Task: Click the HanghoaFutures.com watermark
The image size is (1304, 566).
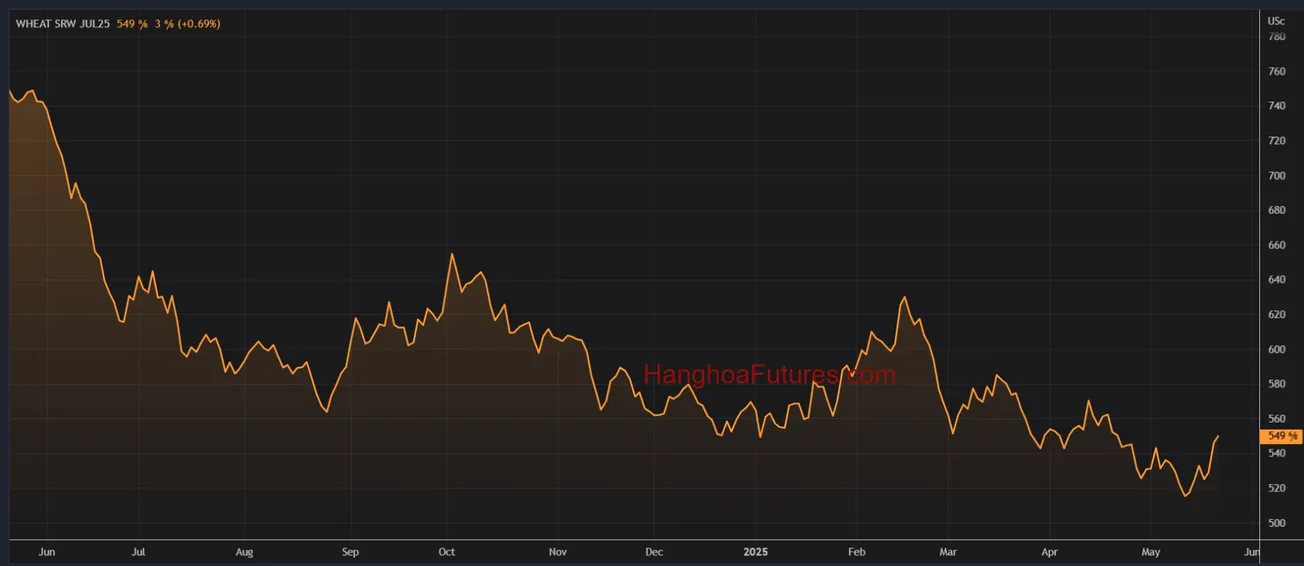Action: (x=770, y=376)
